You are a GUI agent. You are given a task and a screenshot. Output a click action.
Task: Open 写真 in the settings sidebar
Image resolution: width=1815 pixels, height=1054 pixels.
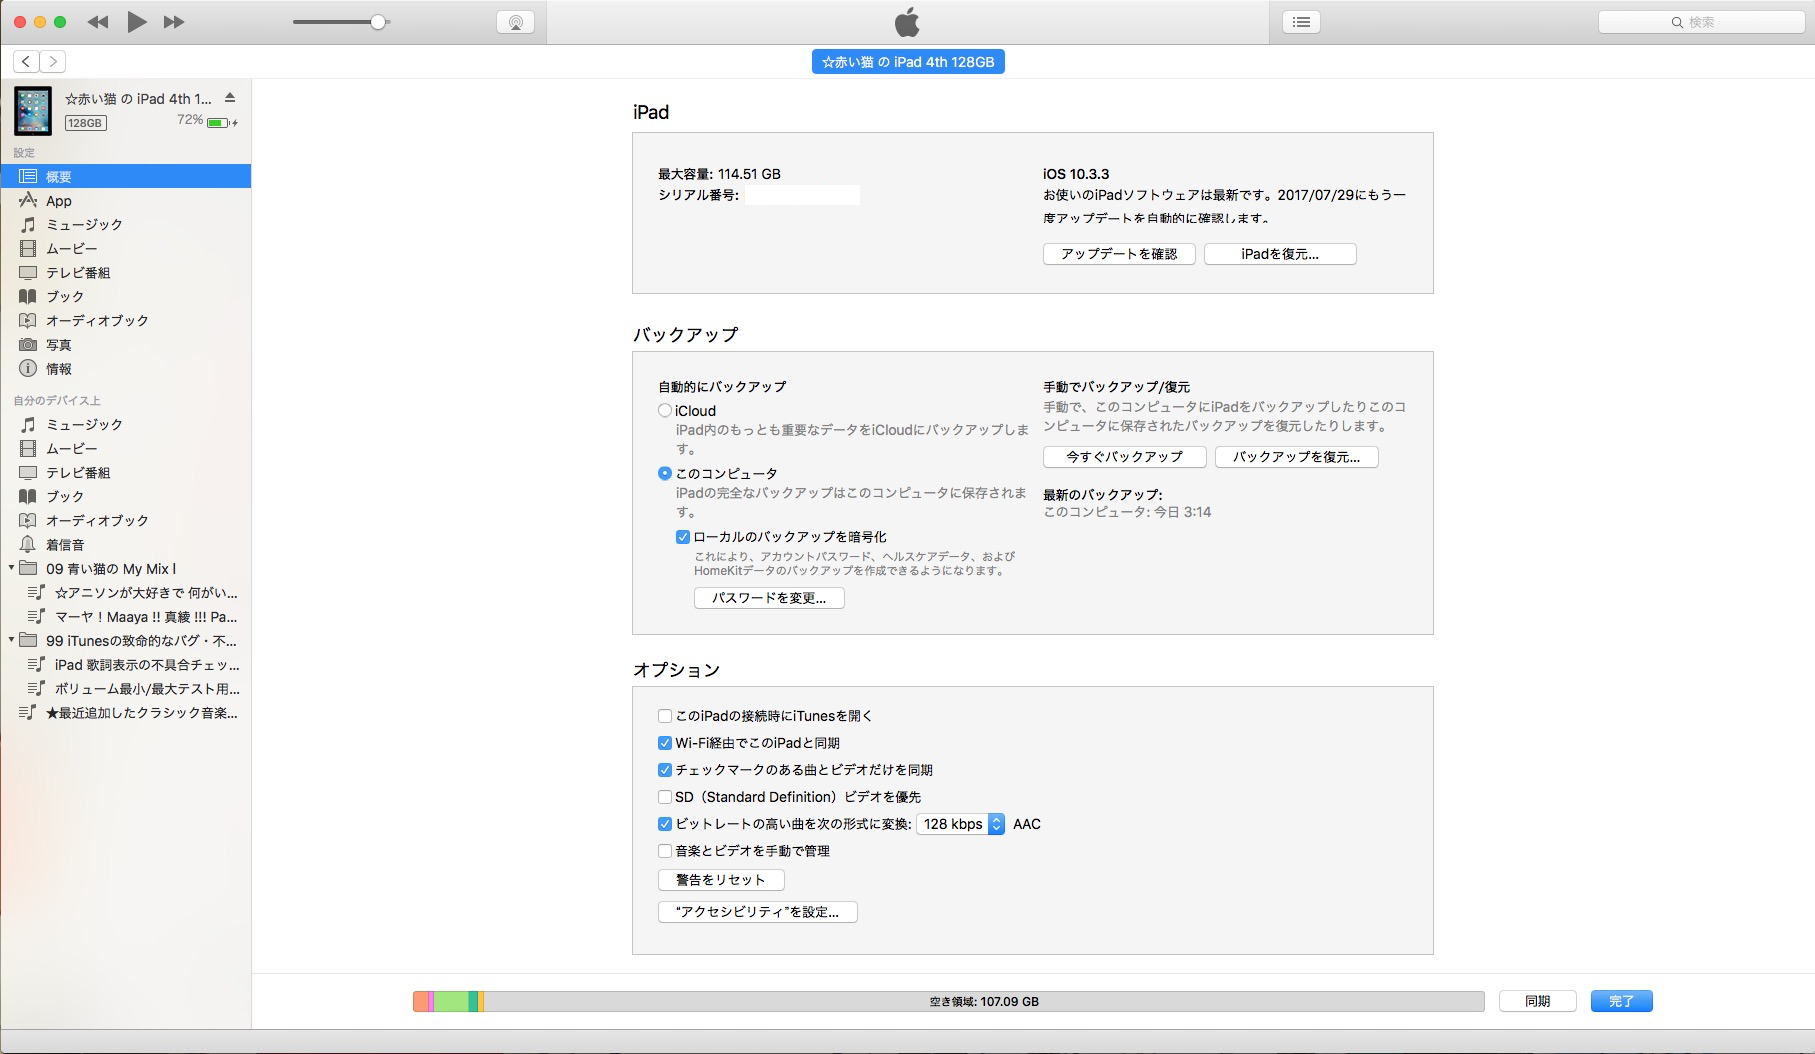[x=59, y=345]
